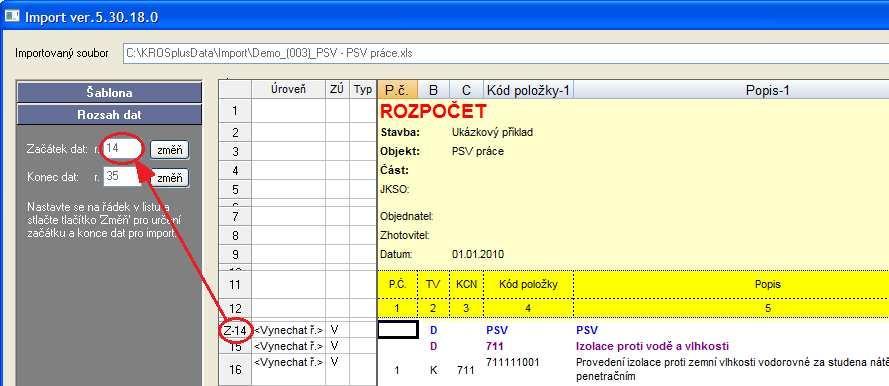
Task: Click the PSV práce cell
Action: pyautogui.click(x=477, y=151)
